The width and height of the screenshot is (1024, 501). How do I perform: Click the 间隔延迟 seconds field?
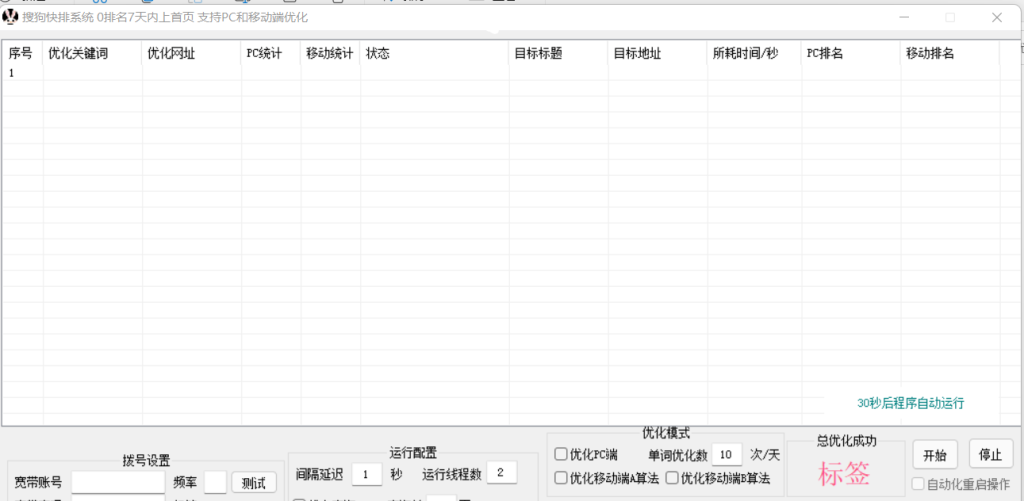366,474
